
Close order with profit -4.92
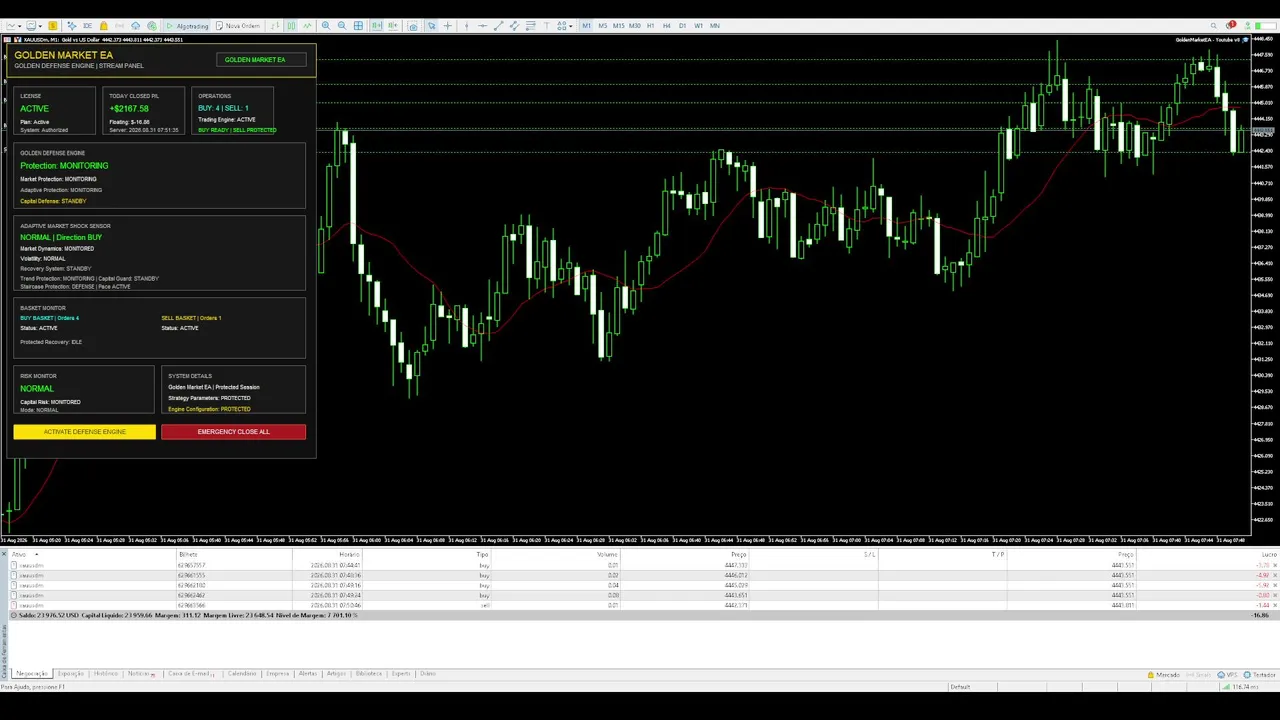coord(1275,575)
